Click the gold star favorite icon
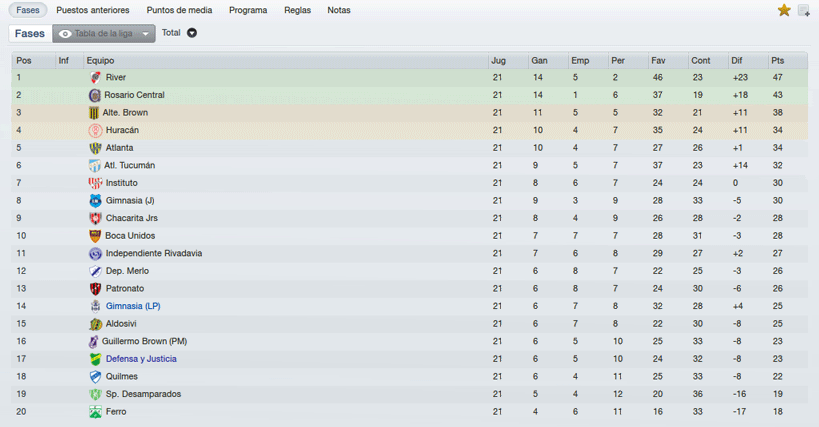Image resolution: width=819 pixels, height=427 pixels. coord(783,10)
